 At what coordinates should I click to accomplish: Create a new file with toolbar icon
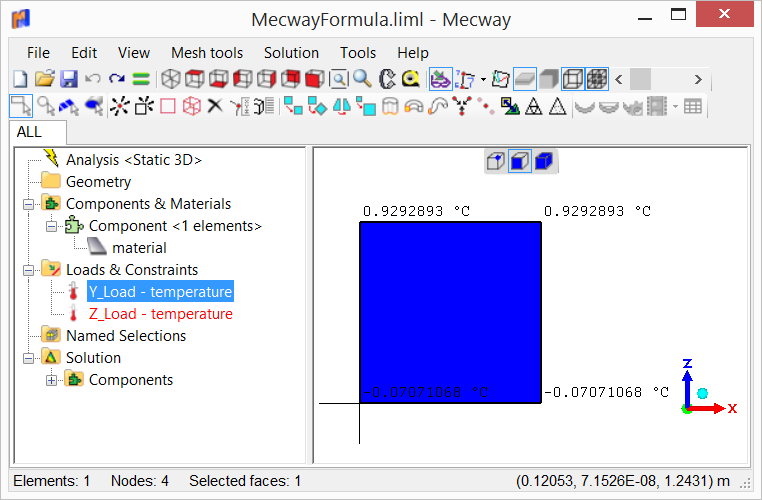click(21, 79)
